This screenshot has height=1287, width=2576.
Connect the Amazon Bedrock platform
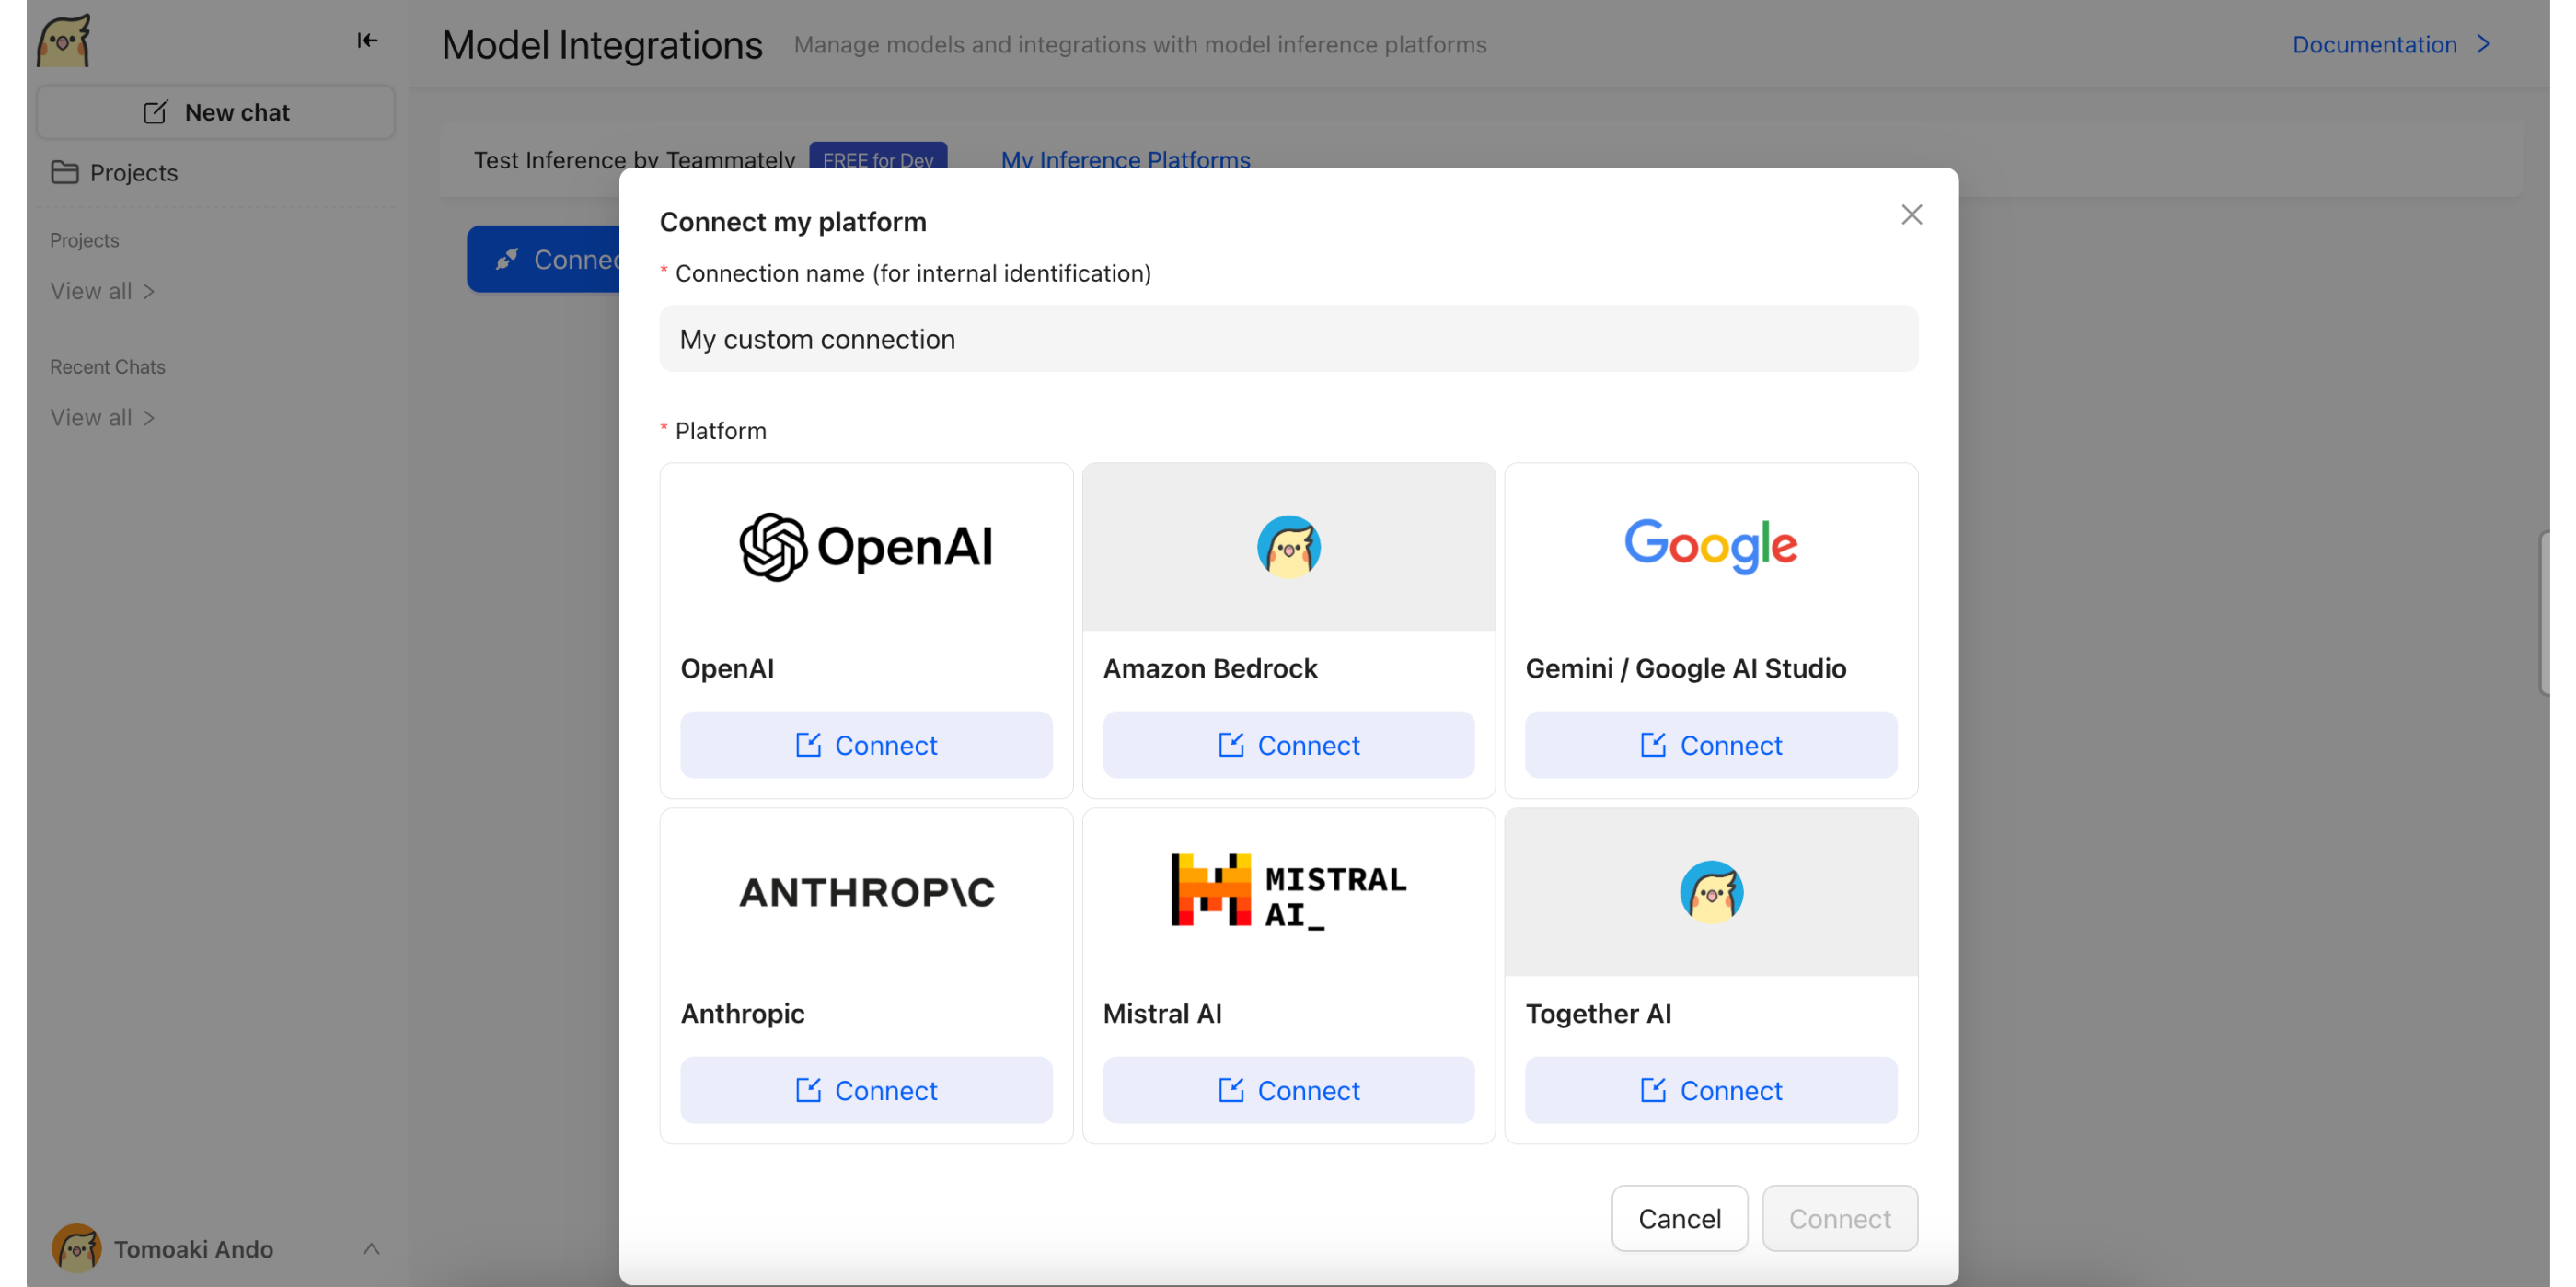pyautogui.click(x=1288, y=745)
